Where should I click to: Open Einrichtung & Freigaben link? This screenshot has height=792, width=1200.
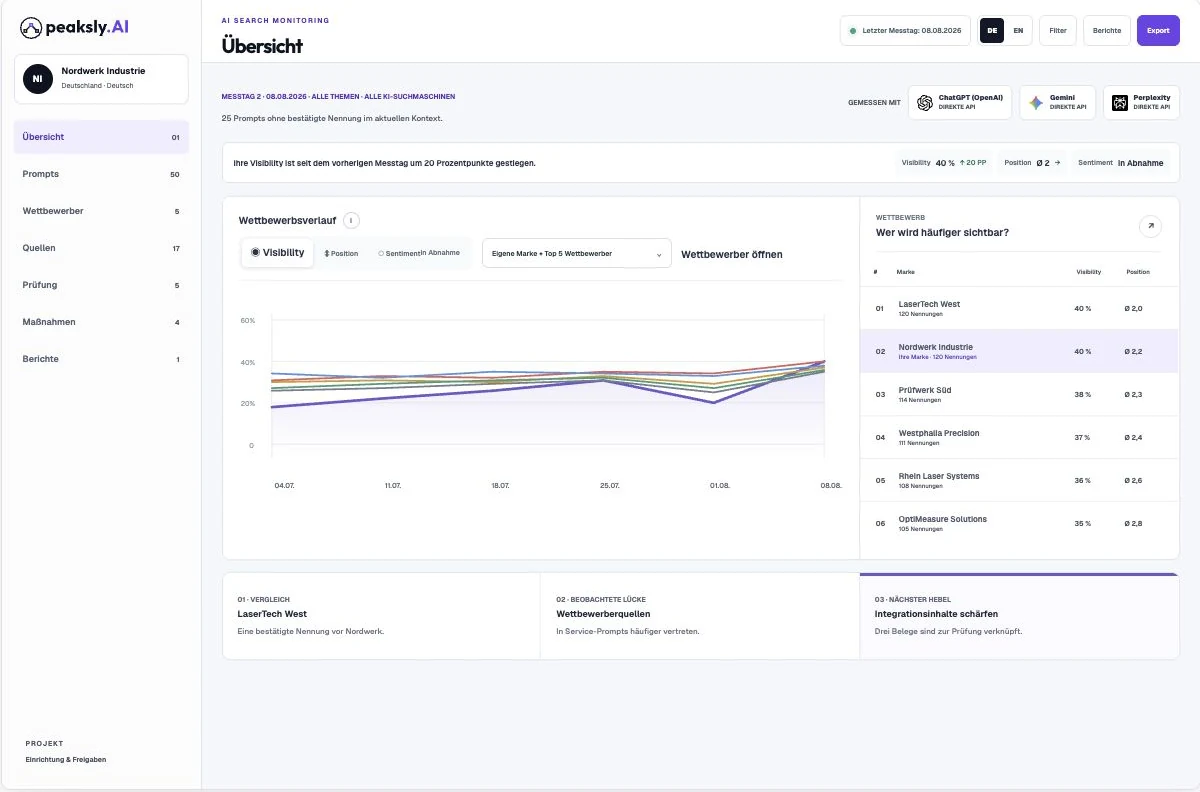click(x=66, y=759)
